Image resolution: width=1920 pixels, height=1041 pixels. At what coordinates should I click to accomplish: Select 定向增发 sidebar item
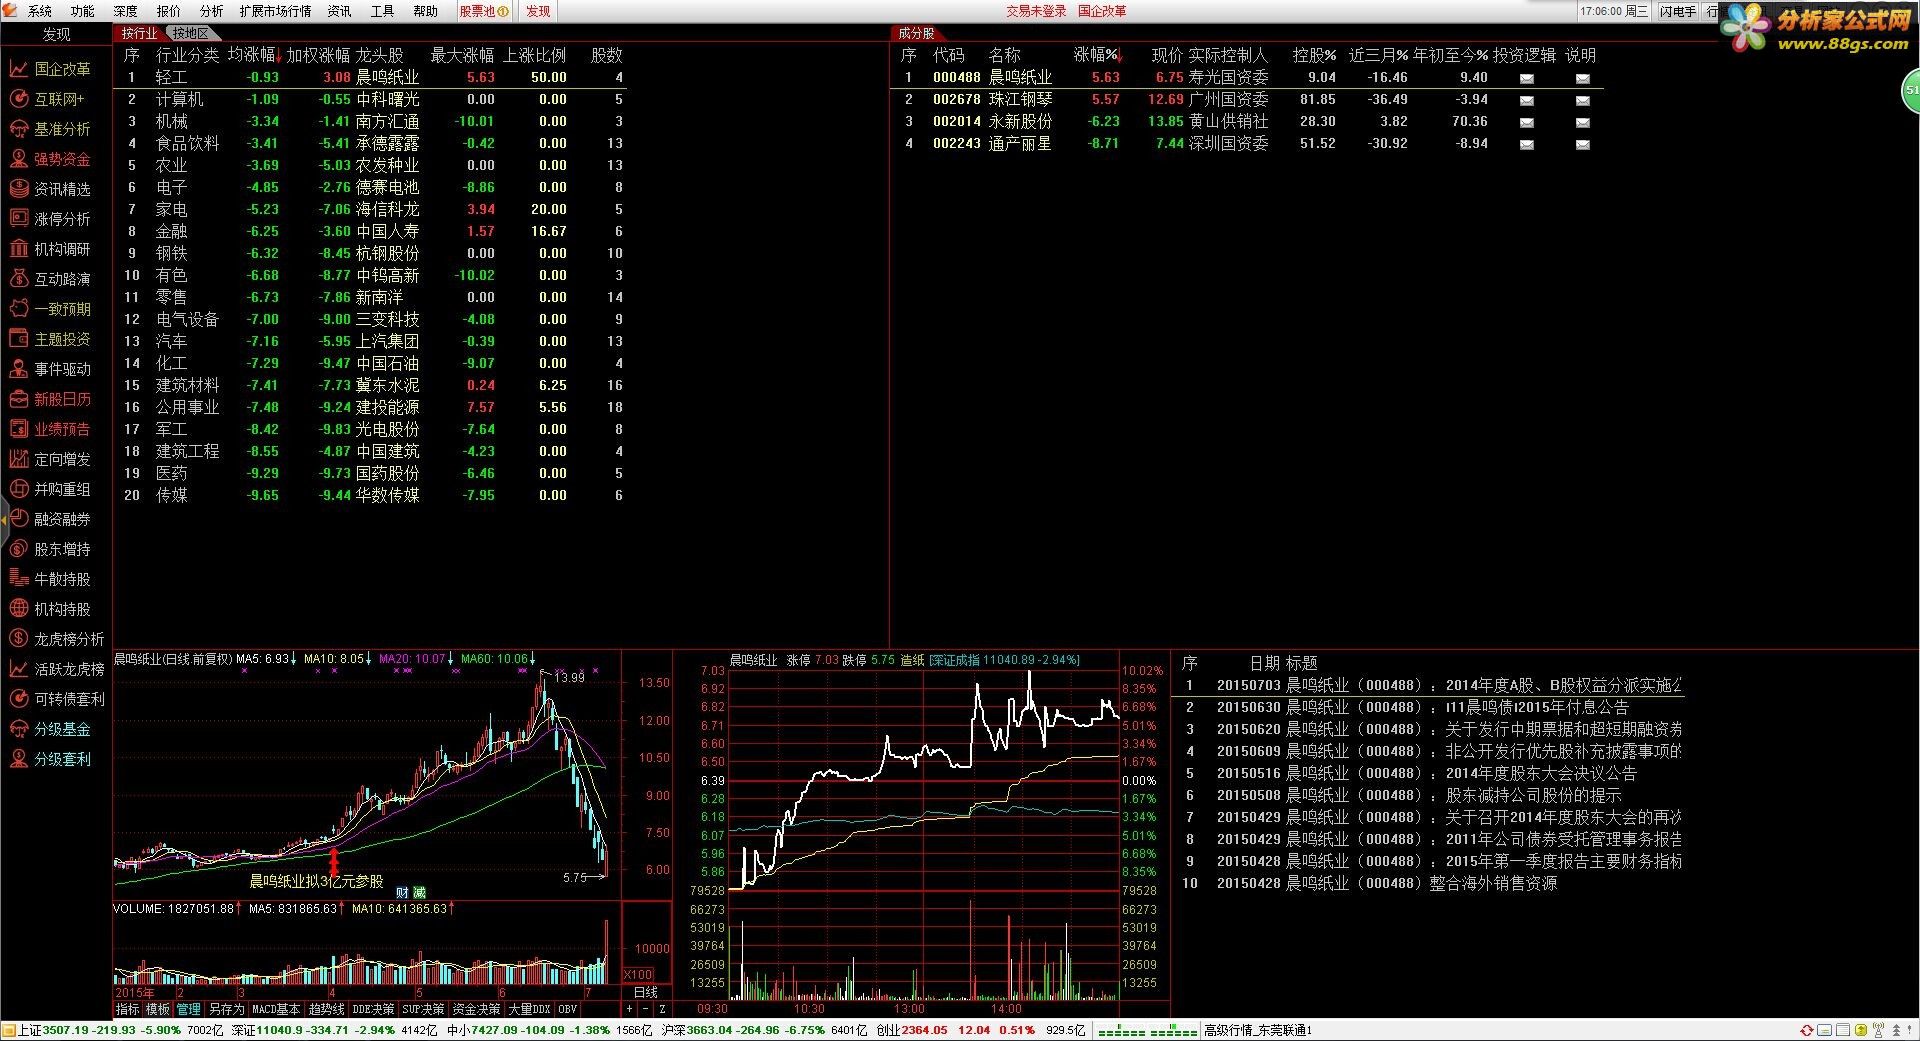[50, 459]
